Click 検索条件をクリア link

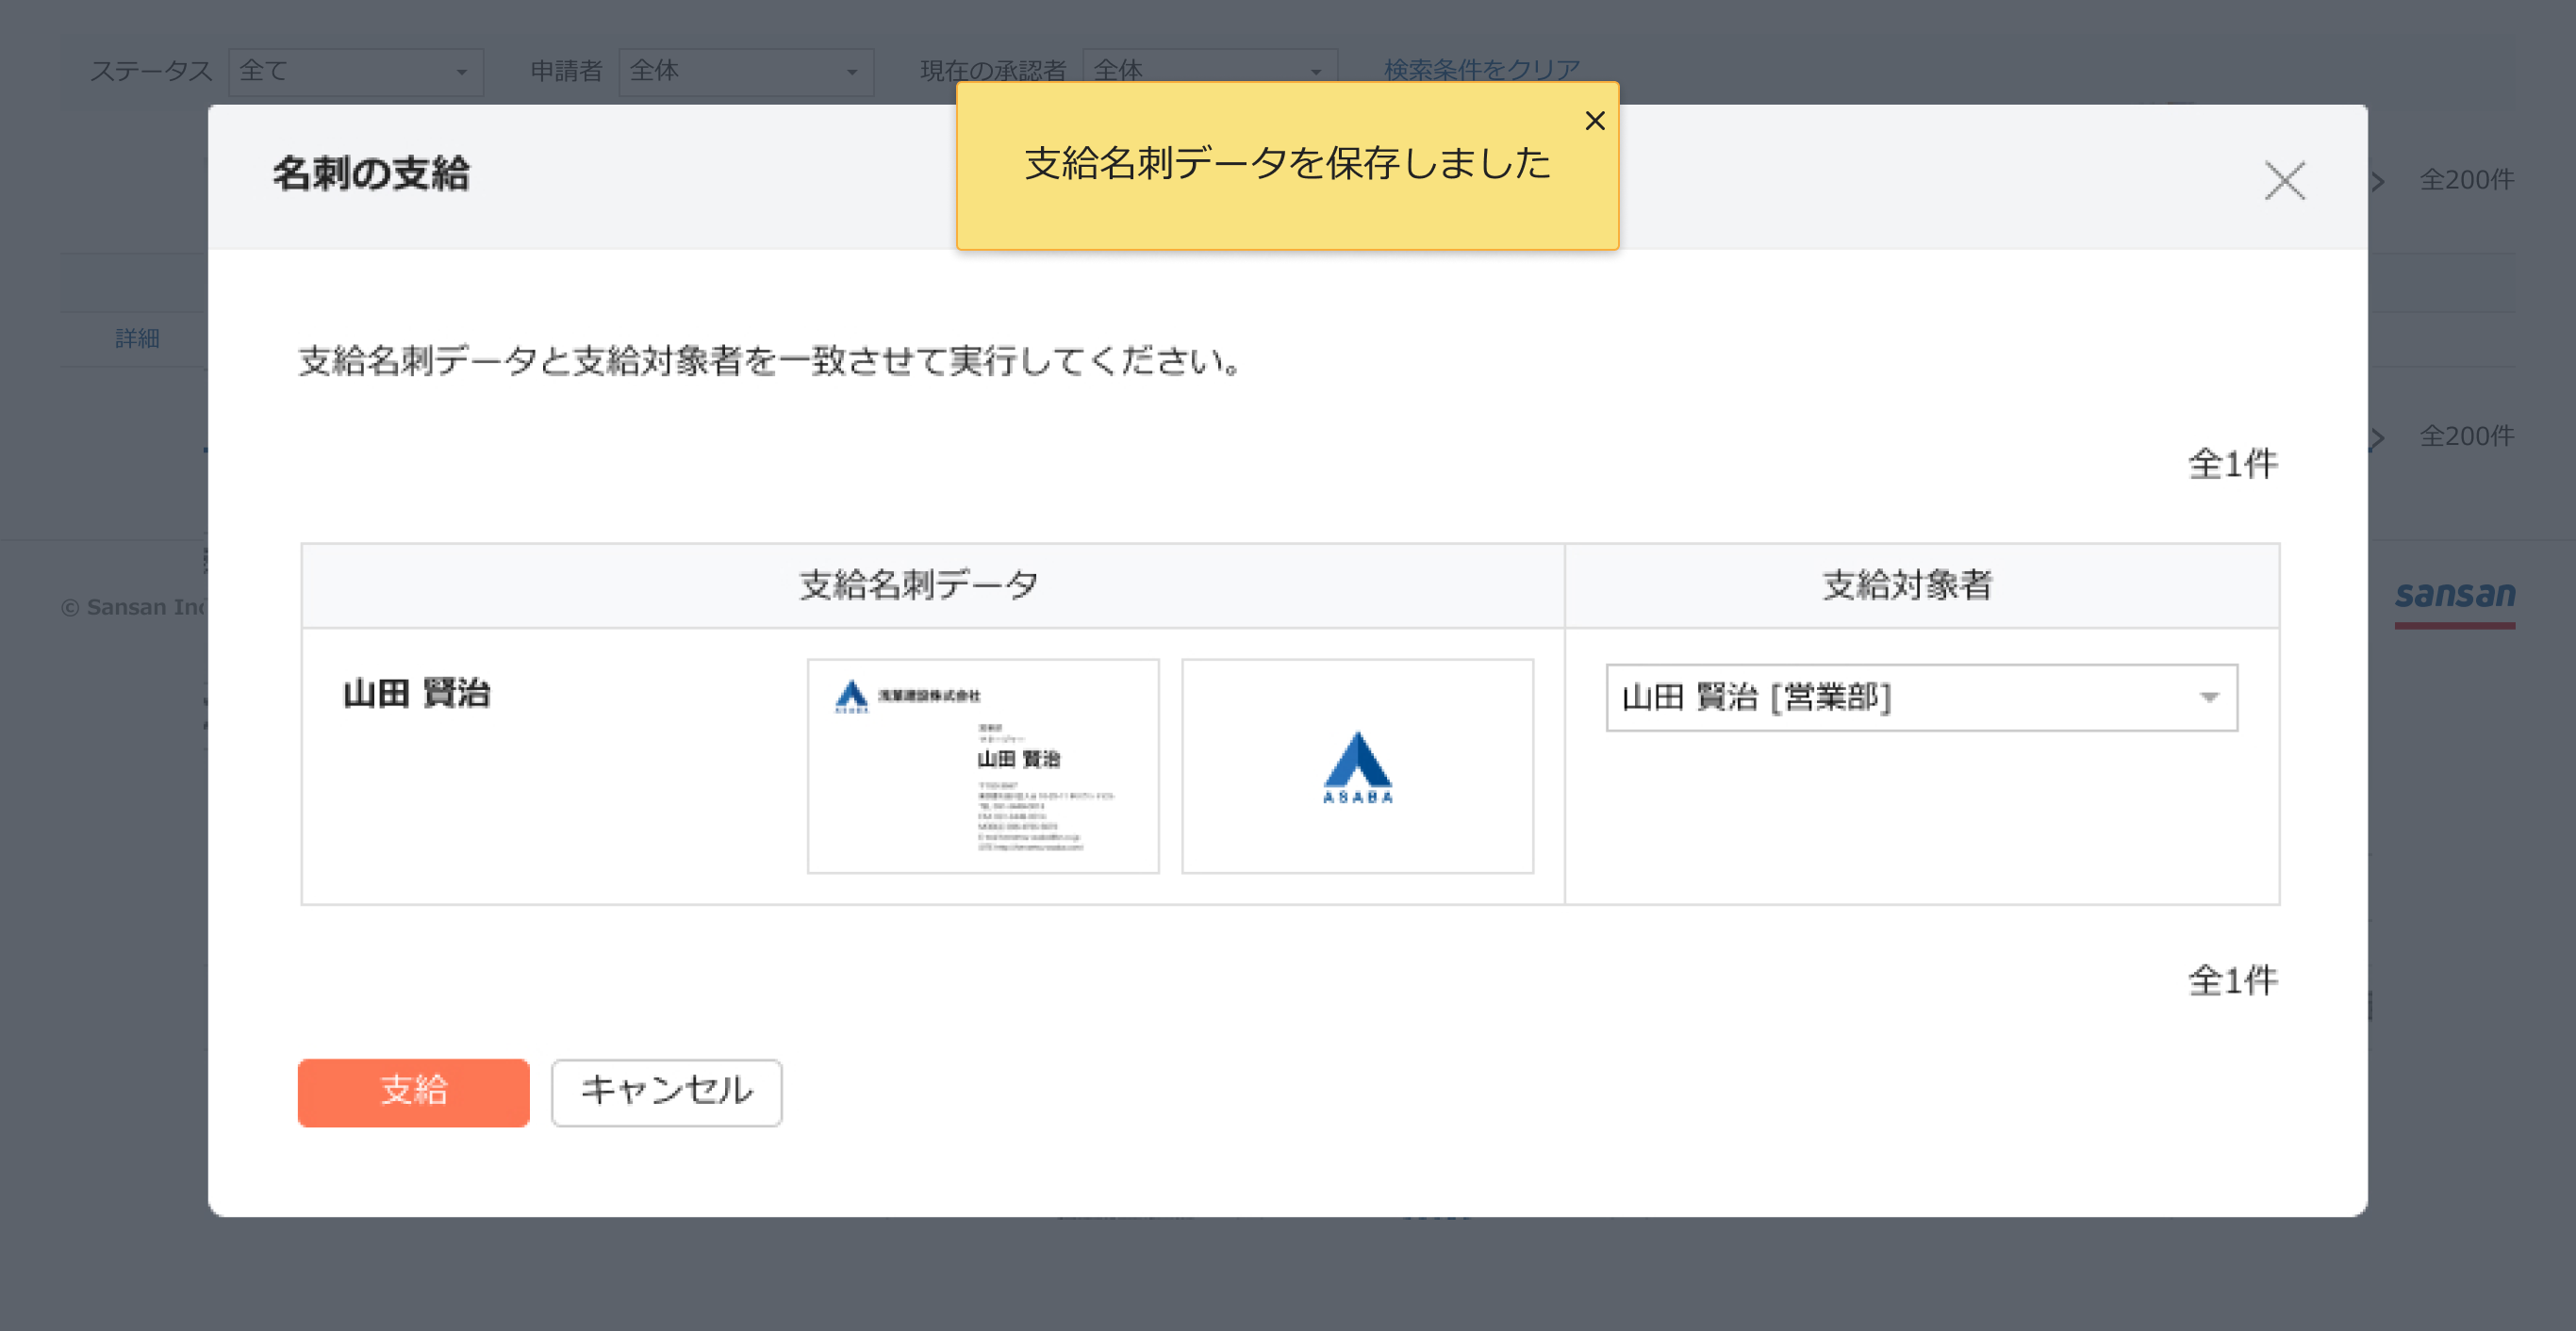(1481, 69)
